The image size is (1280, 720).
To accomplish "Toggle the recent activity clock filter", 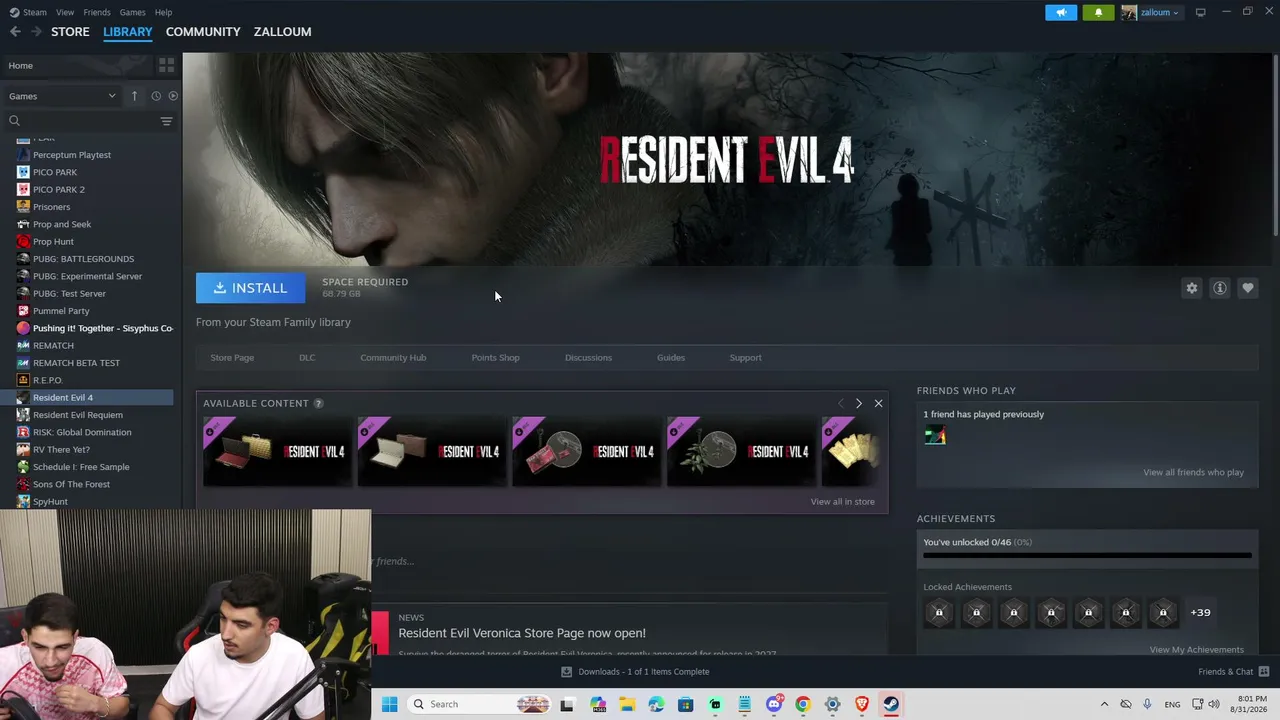I will tap(156, 96).
